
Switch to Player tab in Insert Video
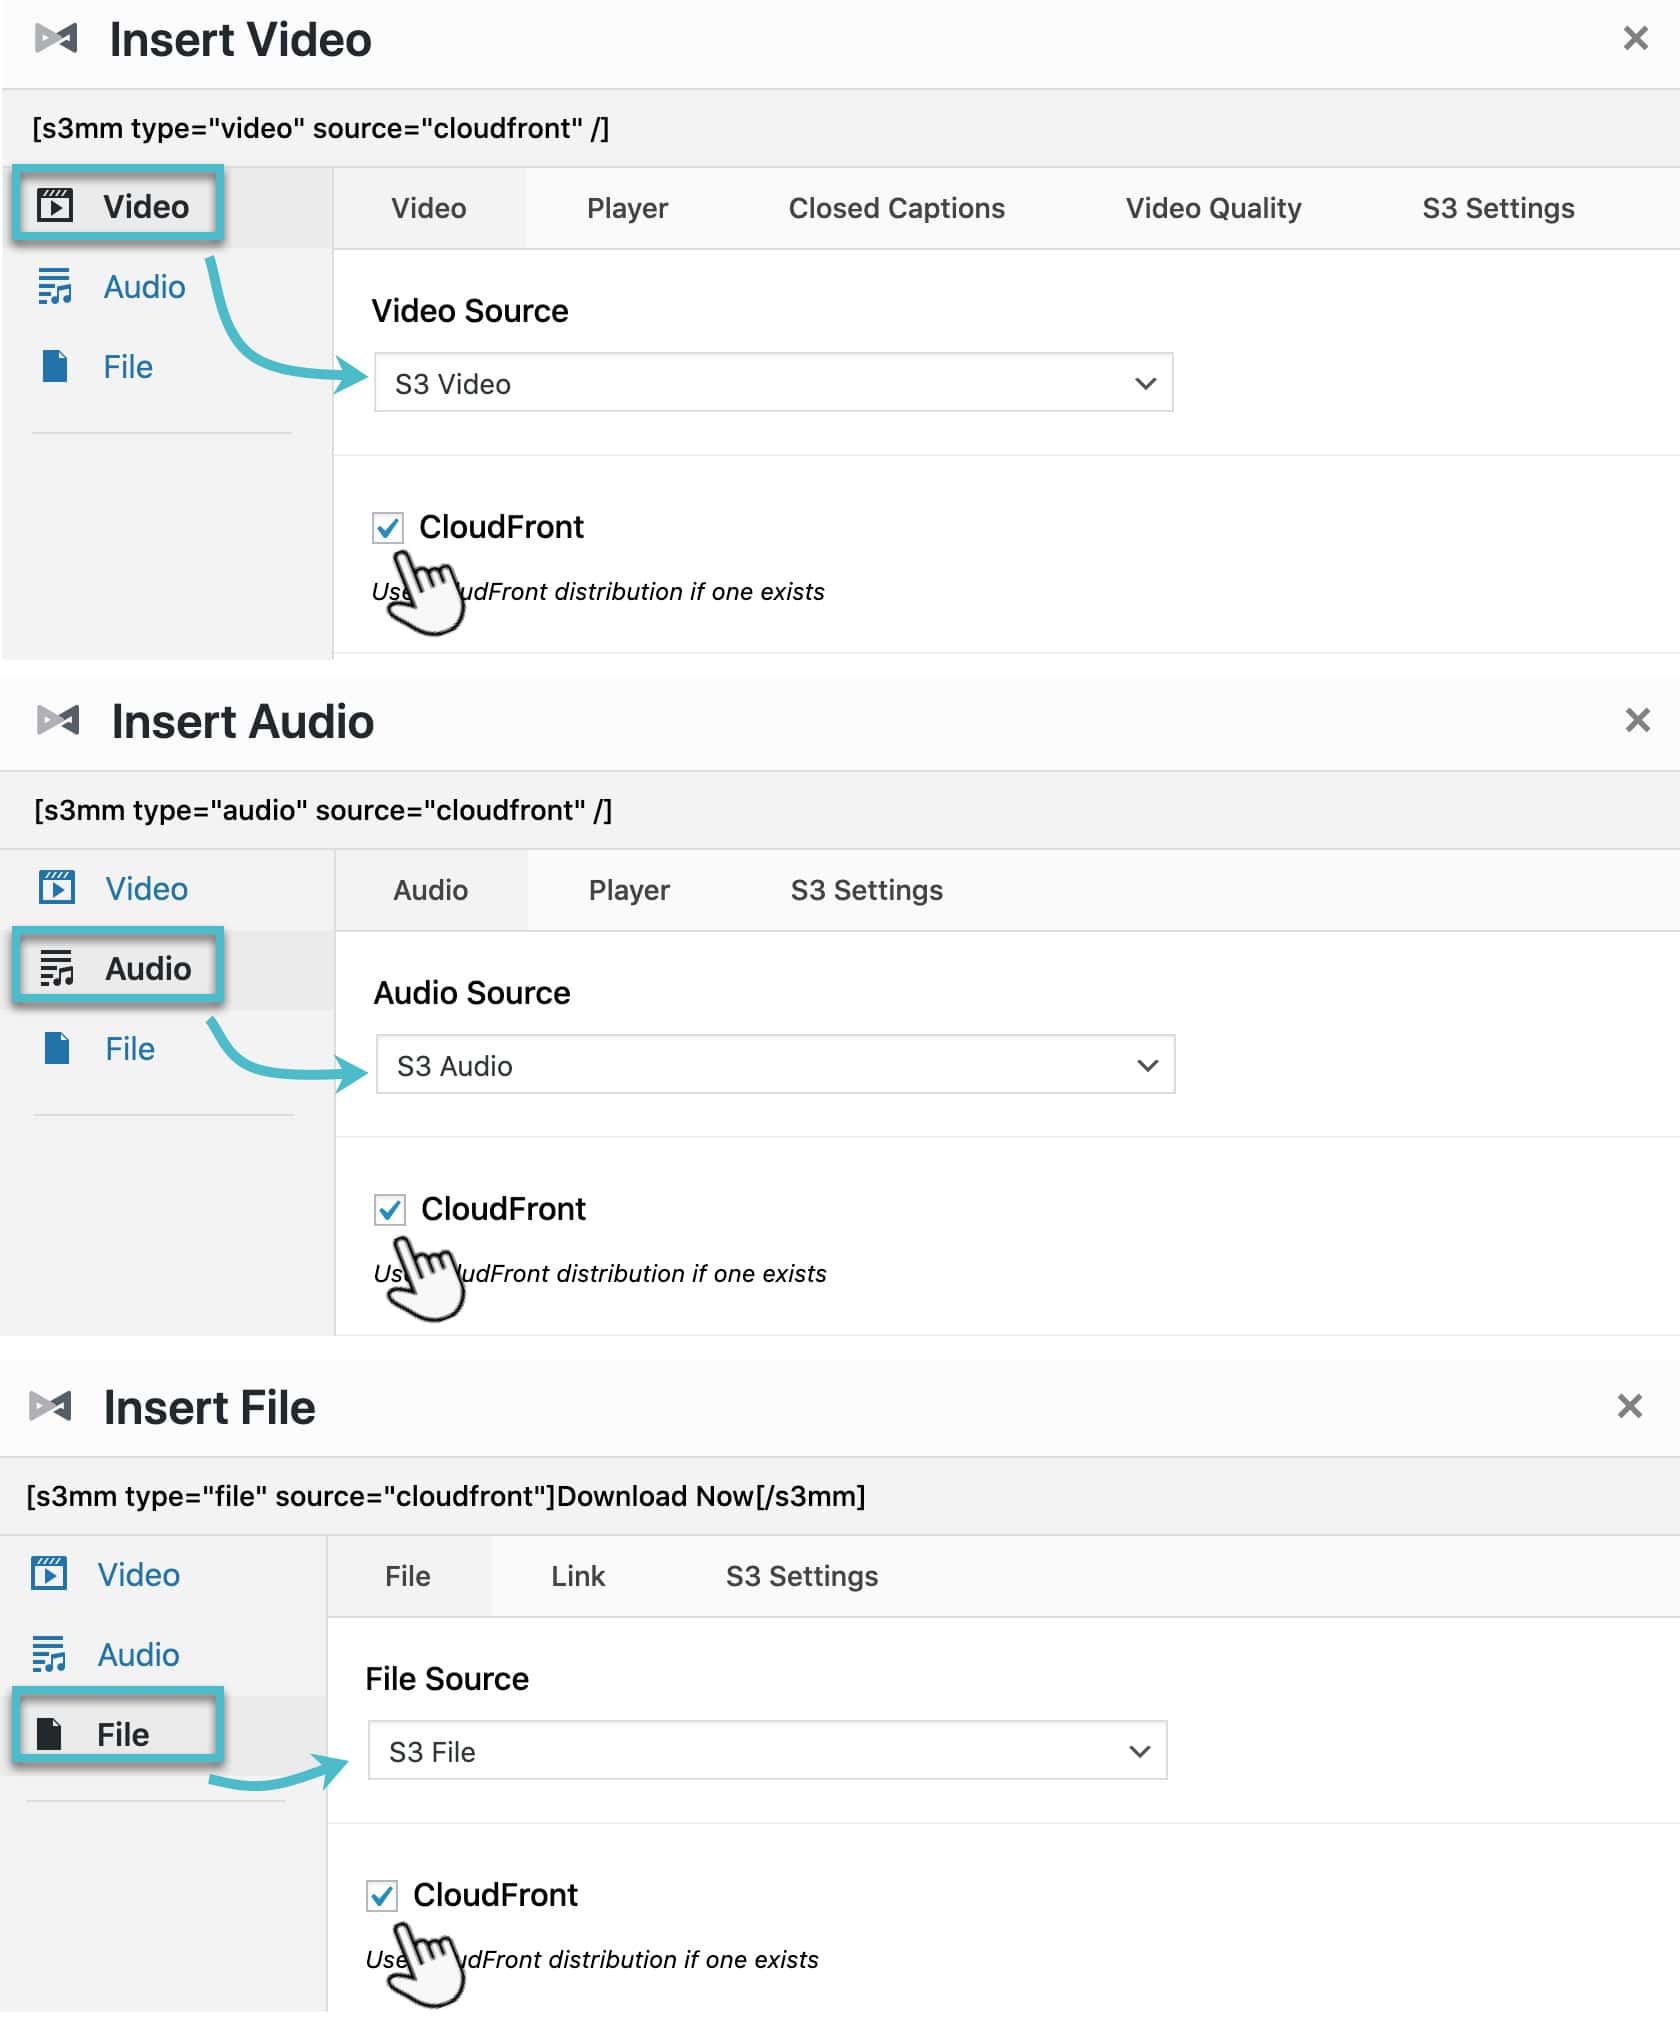[627, 208]
